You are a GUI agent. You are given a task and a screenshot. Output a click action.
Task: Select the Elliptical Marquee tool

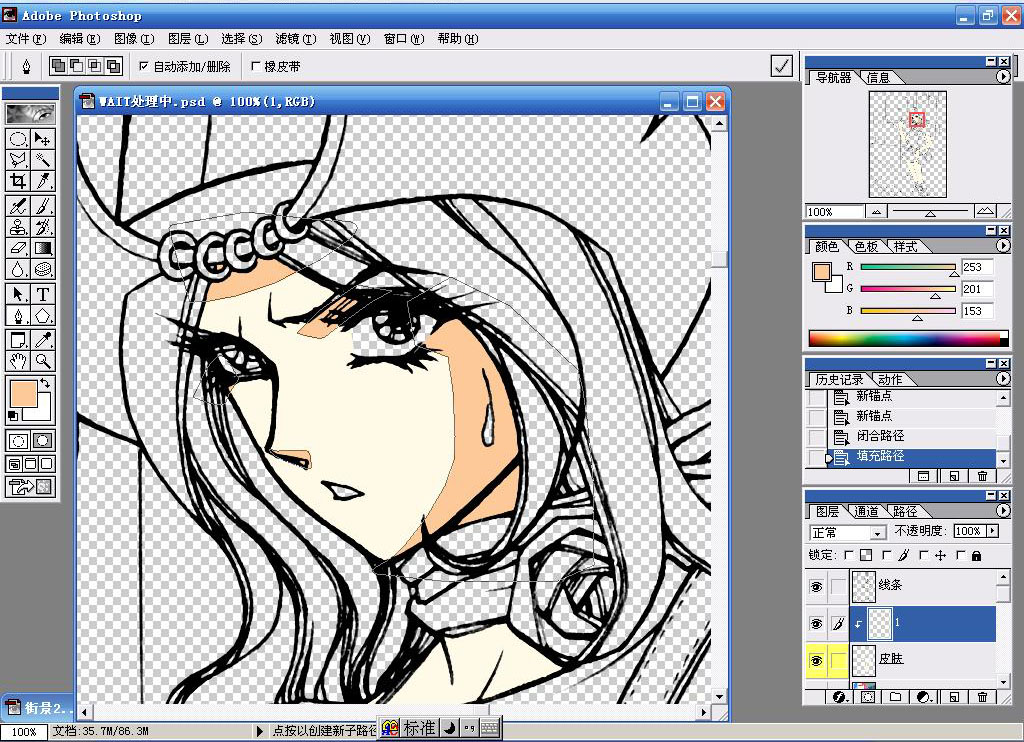click(18, 138)
